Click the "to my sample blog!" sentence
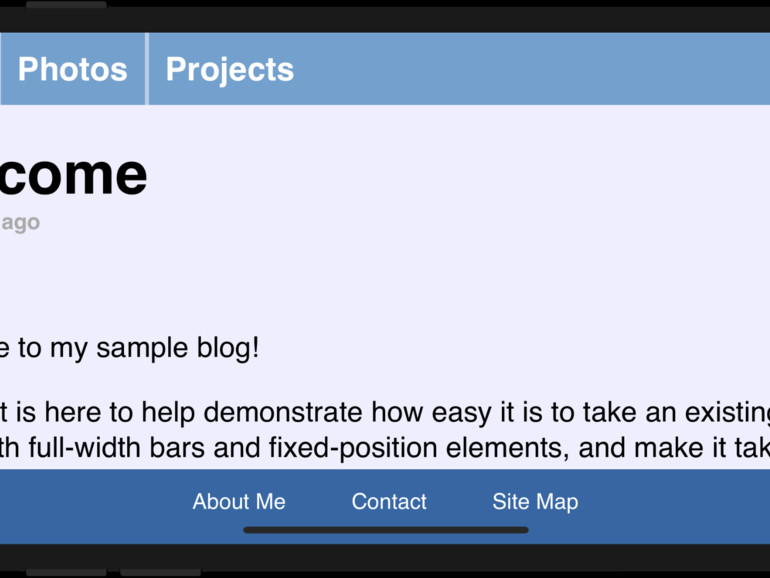This screenshot has height=578, width=770. 130,348
